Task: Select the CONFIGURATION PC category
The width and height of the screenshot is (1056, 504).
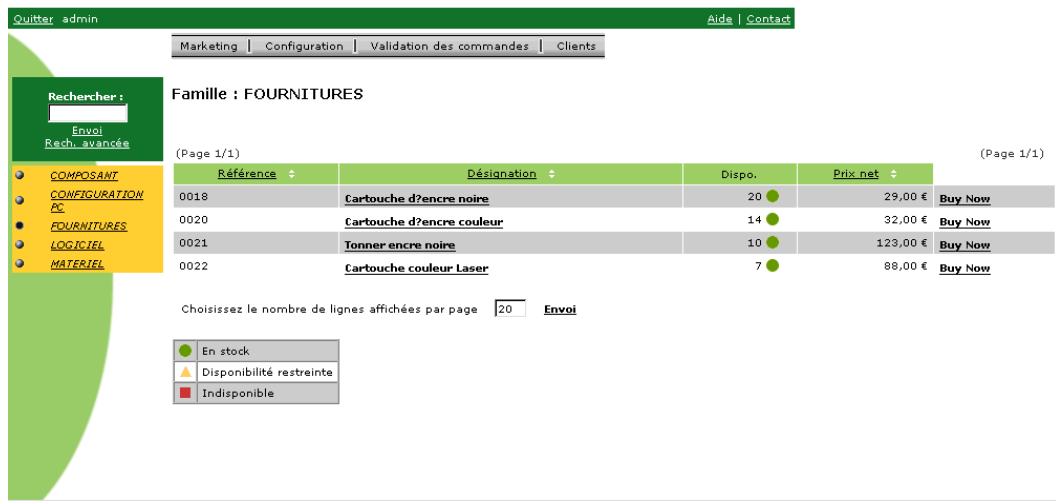Action: (x=96, y=201)
